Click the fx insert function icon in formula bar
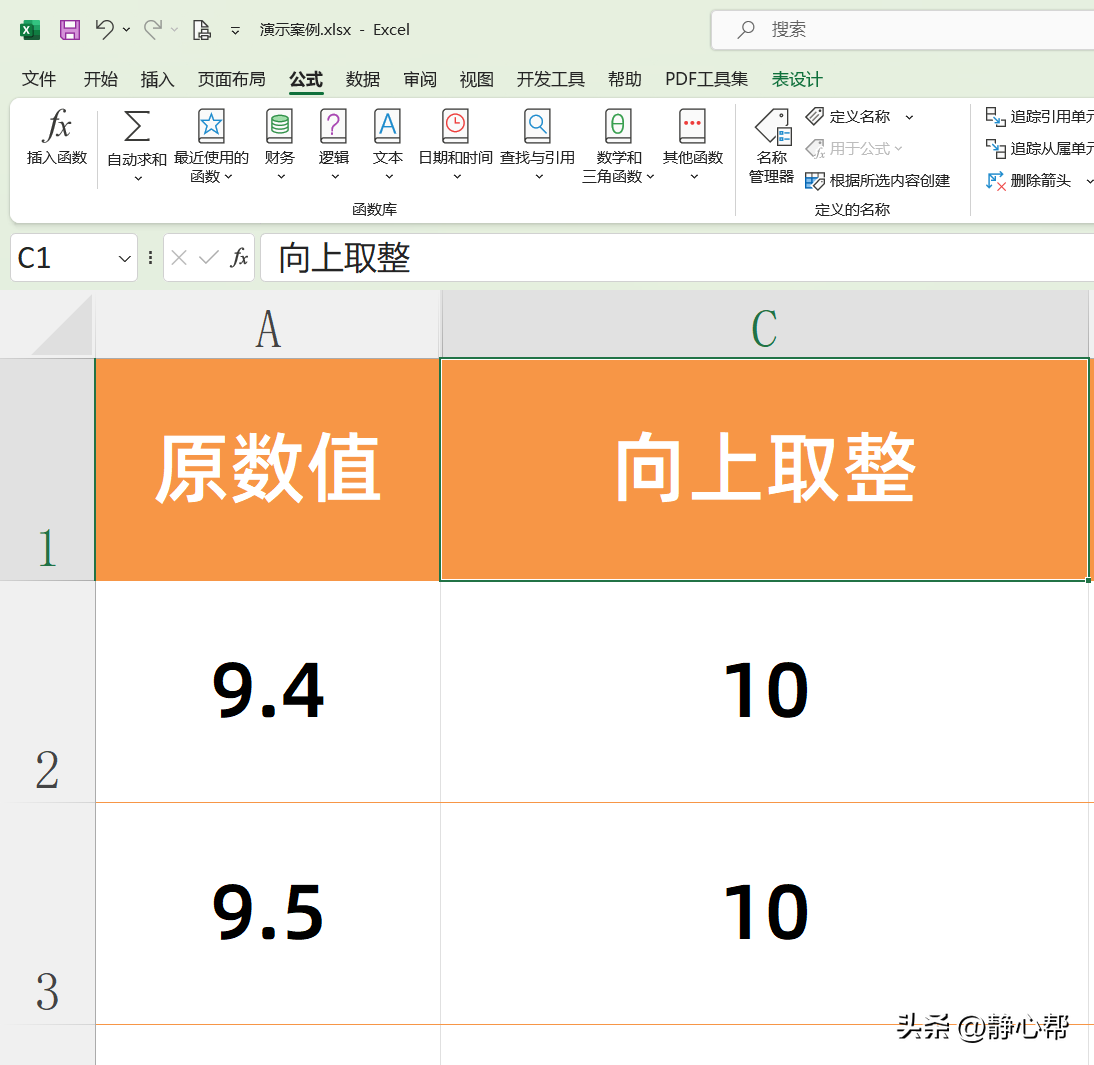This screenshot has height=1065, width=1094. (x=239, y=258)
